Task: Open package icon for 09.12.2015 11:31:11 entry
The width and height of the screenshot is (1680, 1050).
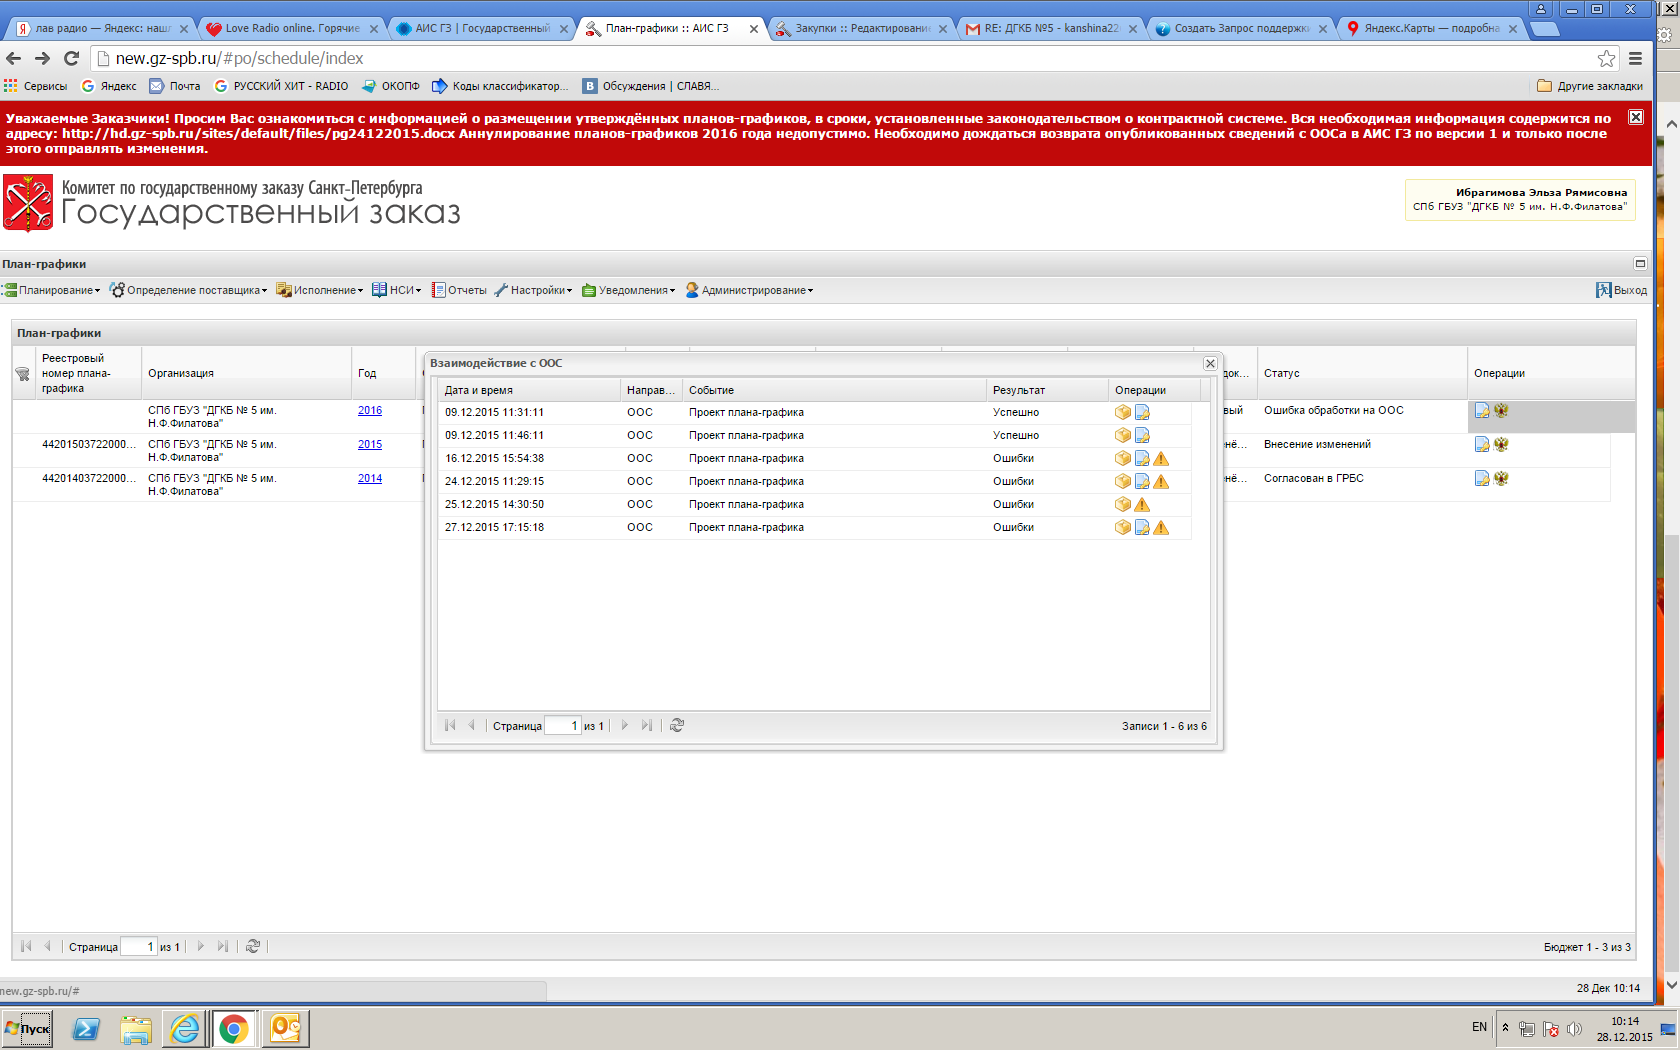Action: (1123, 412)
